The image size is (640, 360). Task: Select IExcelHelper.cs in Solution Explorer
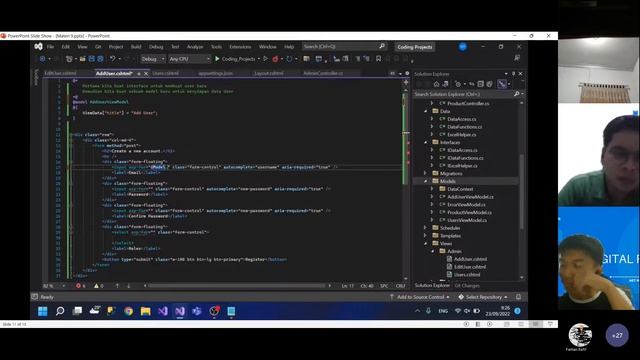pyautogui.click(x=462, y=166)
